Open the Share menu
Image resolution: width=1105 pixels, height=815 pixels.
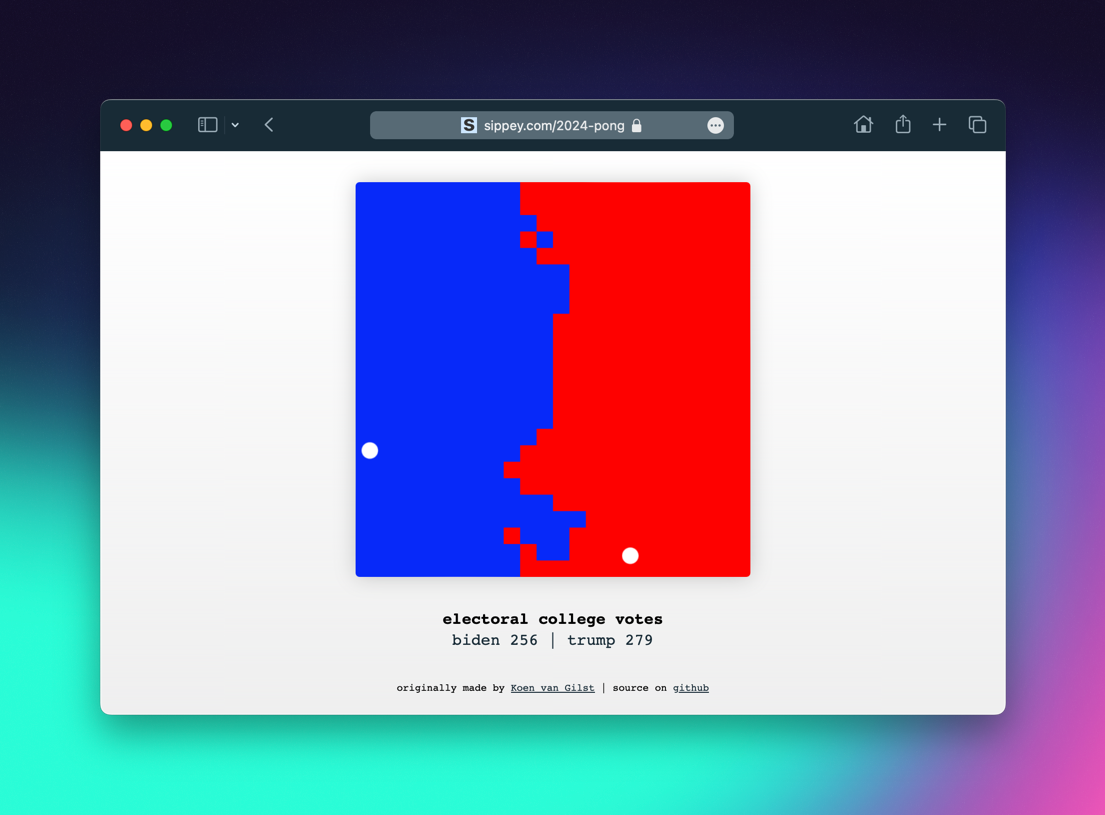[902, 125]
